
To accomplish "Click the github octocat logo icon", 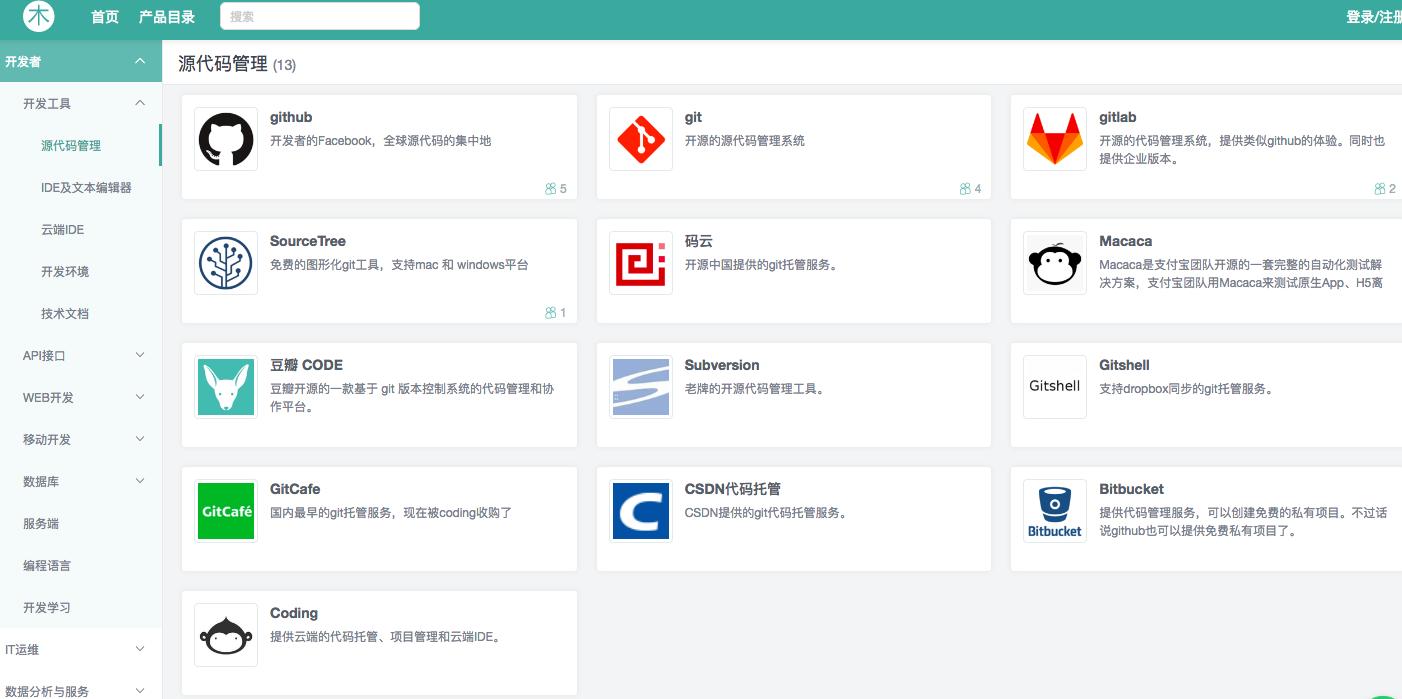I will coord(225,139).
